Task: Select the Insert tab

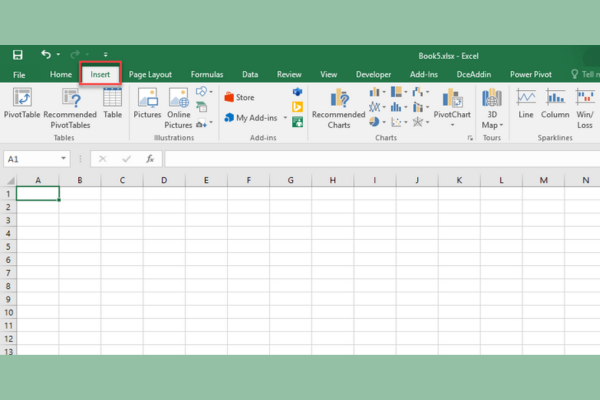Action: click(100, 74)
